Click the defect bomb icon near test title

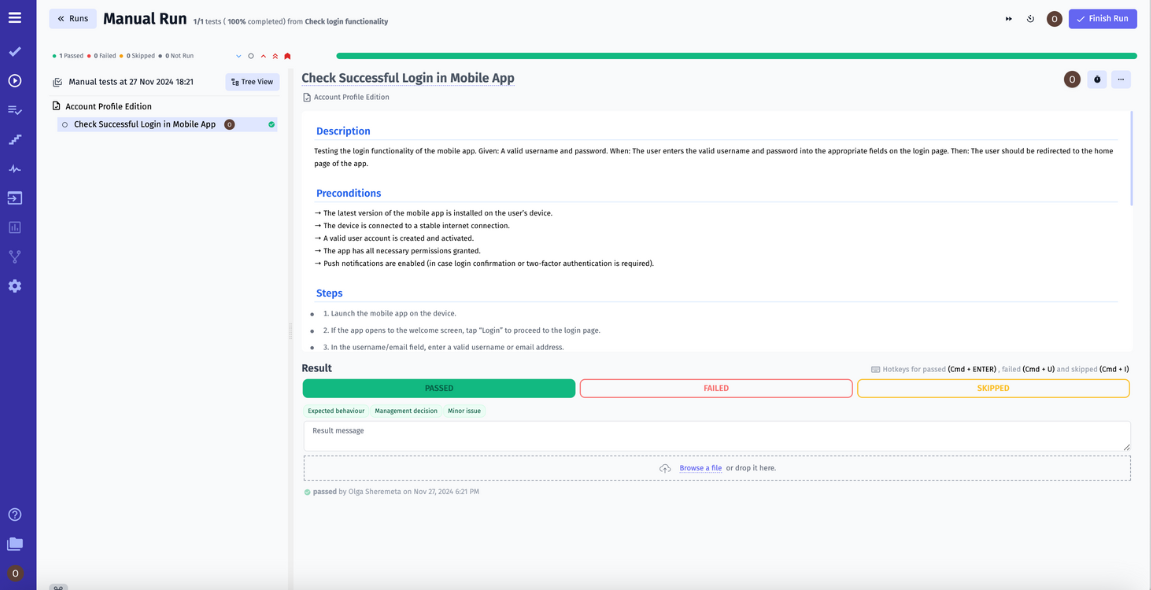pyautogui.click(x=1096, y=79)
